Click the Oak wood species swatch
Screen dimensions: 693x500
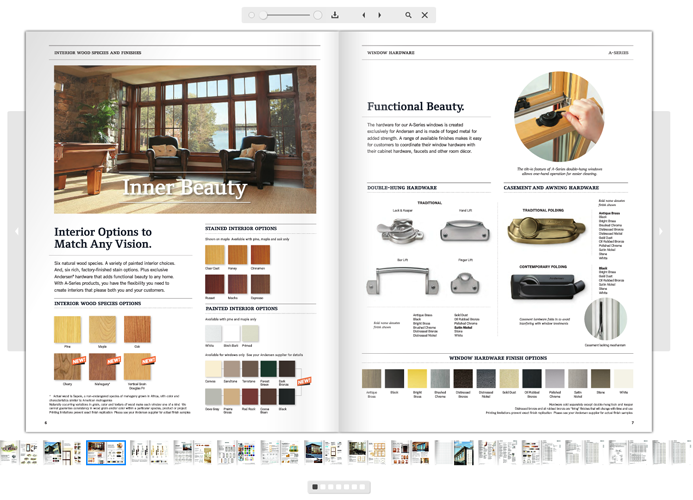(137, 329)
